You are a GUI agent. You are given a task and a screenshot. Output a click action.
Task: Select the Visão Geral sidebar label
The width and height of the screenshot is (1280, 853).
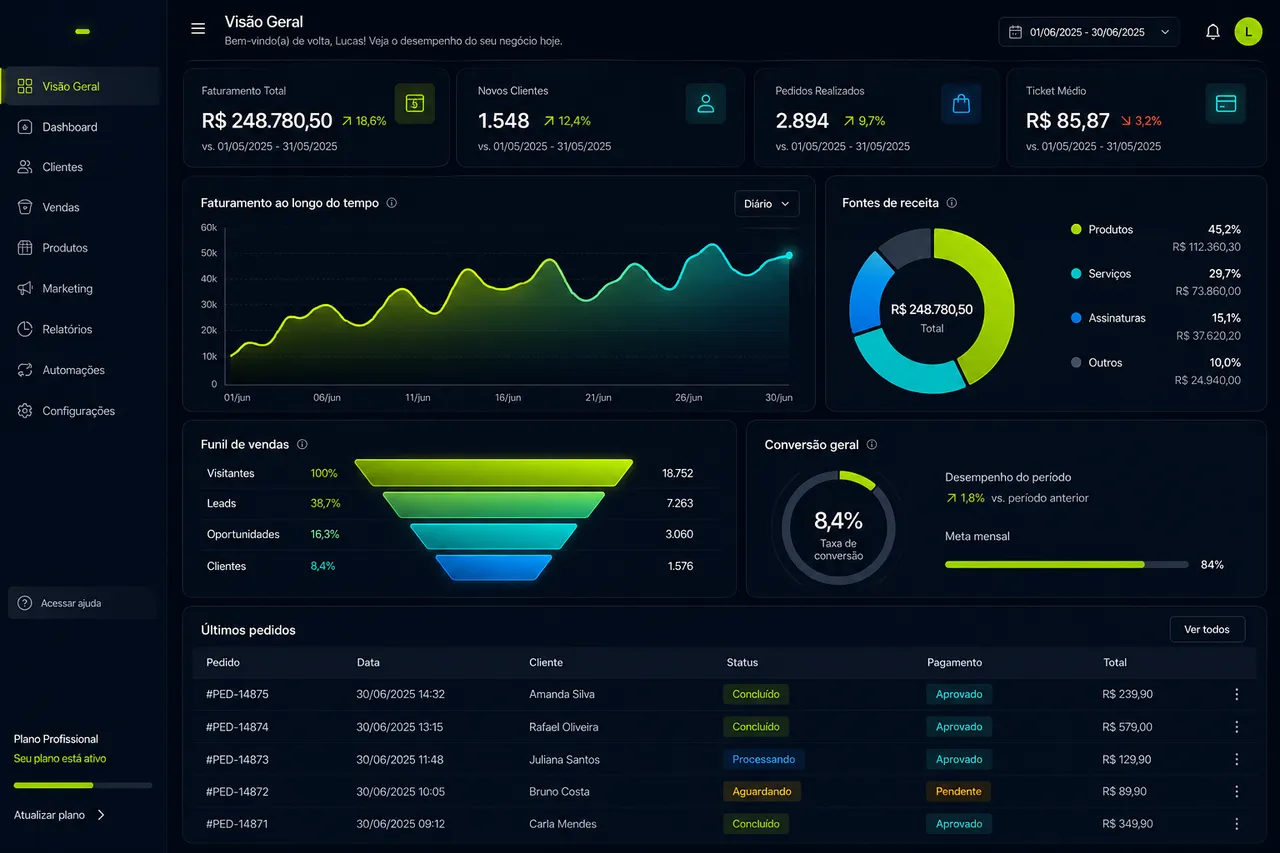tap(71, 87)
